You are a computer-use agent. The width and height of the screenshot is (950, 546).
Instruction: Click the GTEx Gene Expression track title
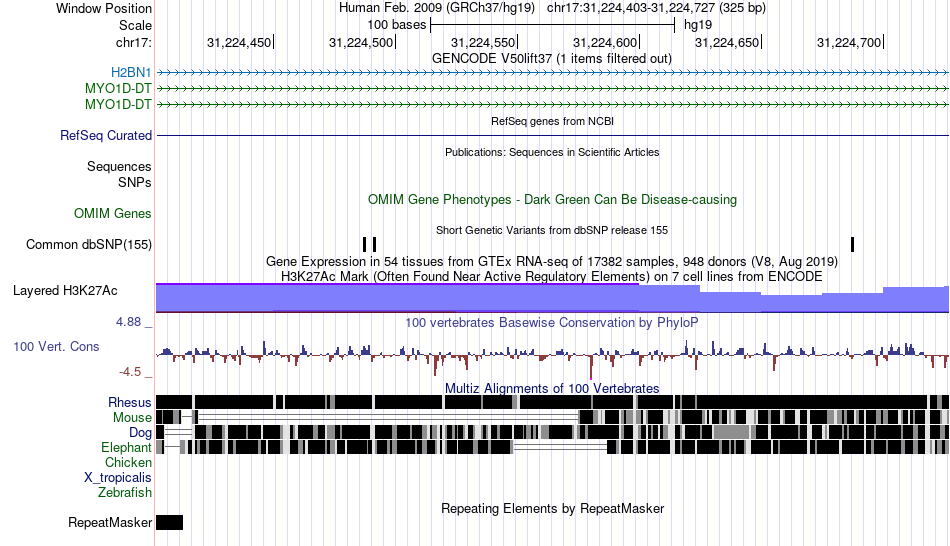552,262
